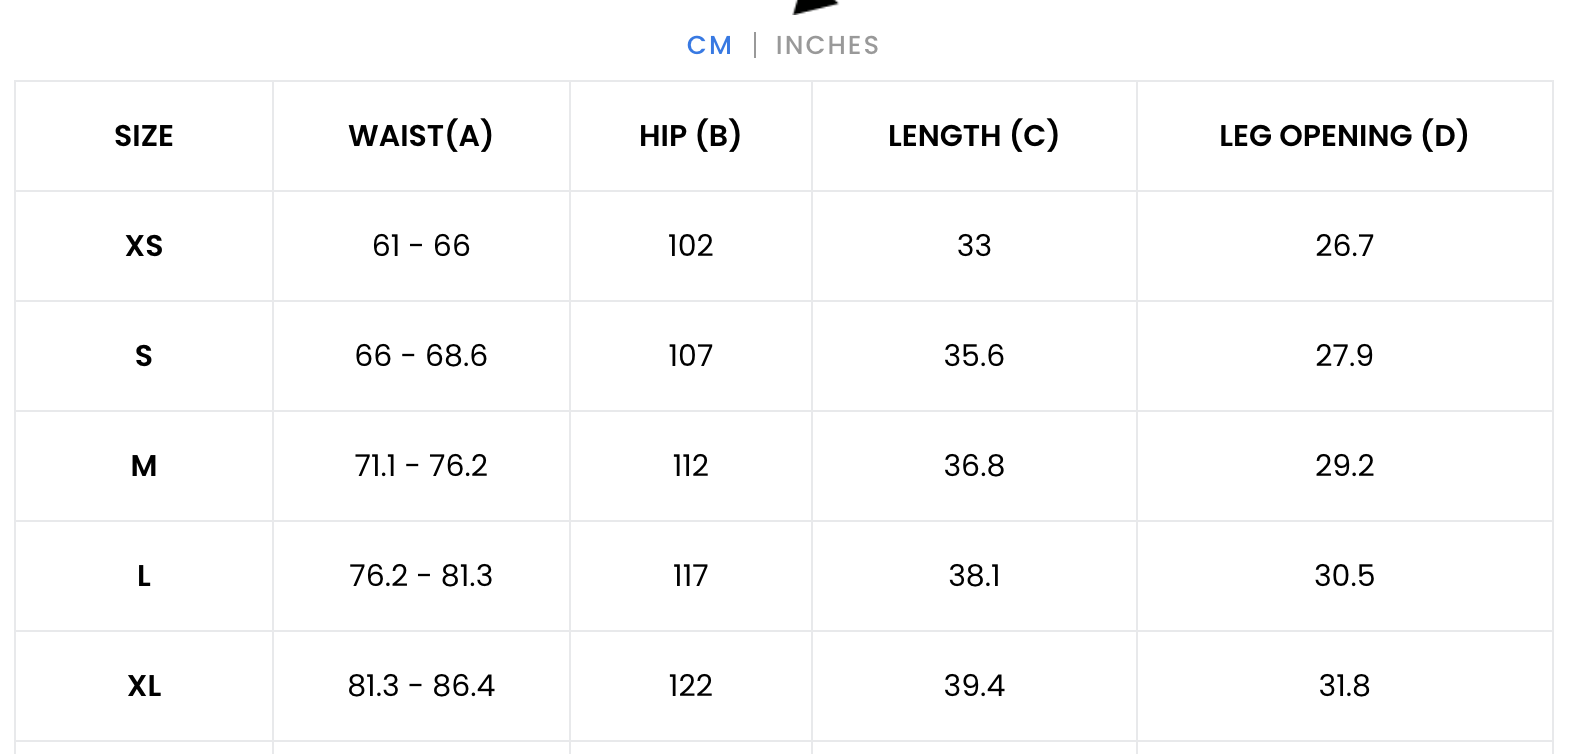
Task: Click the HIP (B) column header
Action: (690, 136)
